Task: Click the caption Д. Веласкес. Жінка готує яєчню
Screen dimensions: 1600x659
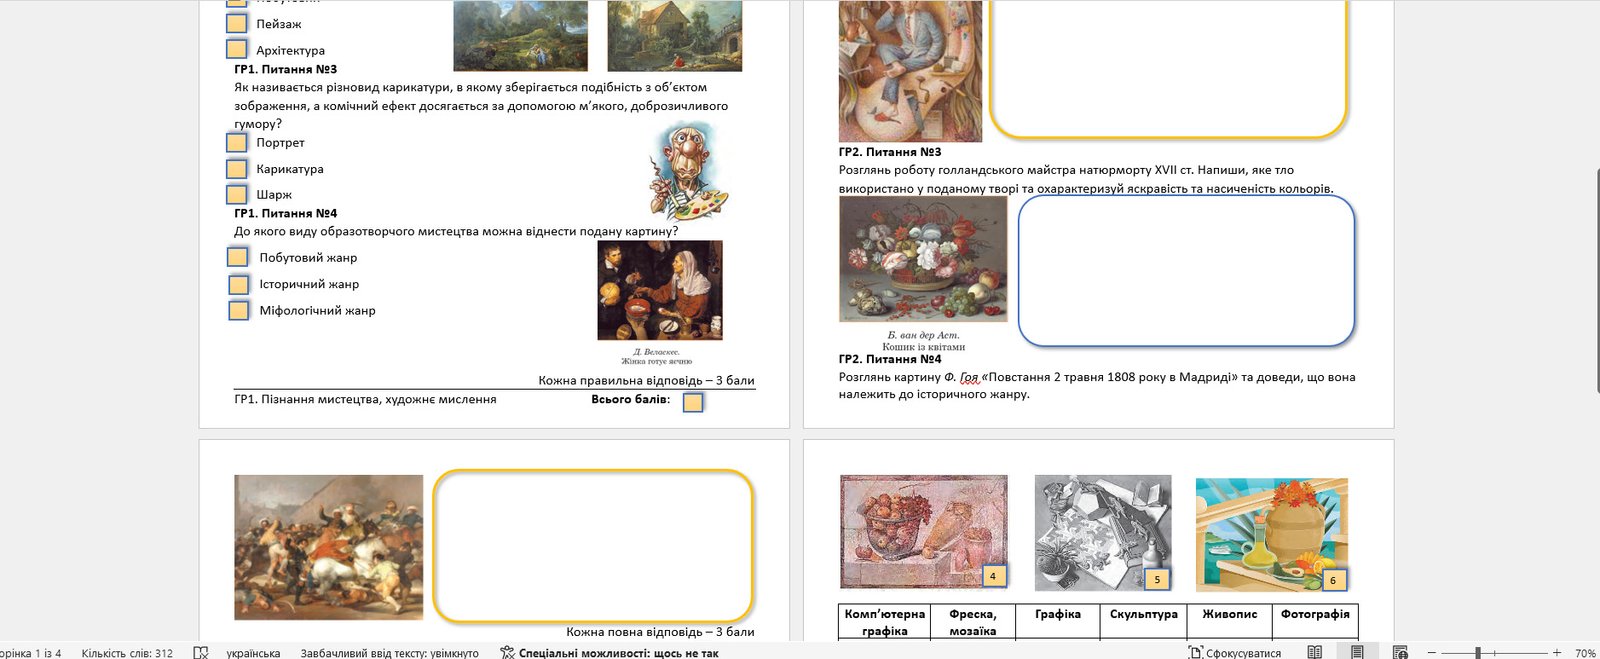Action: [x=657, y=356]
